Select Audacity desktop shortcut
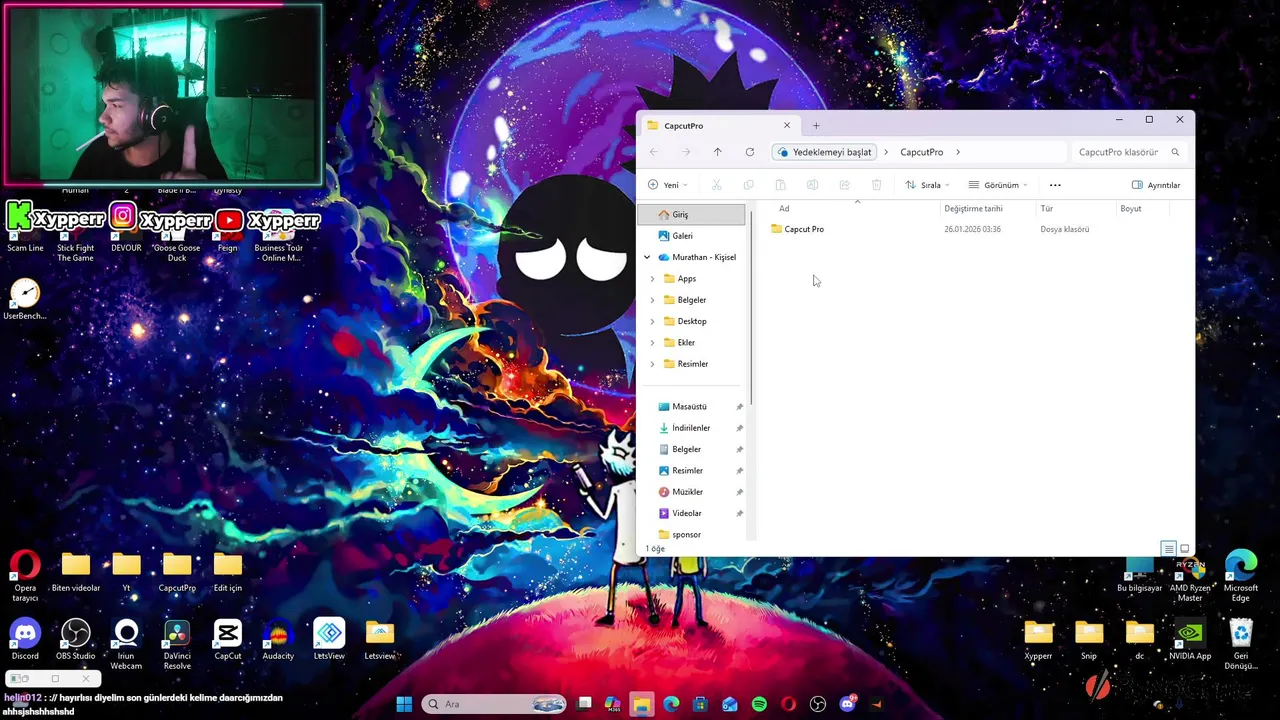The width and height of the screenshot is (1280, 720). click(278, 640)
